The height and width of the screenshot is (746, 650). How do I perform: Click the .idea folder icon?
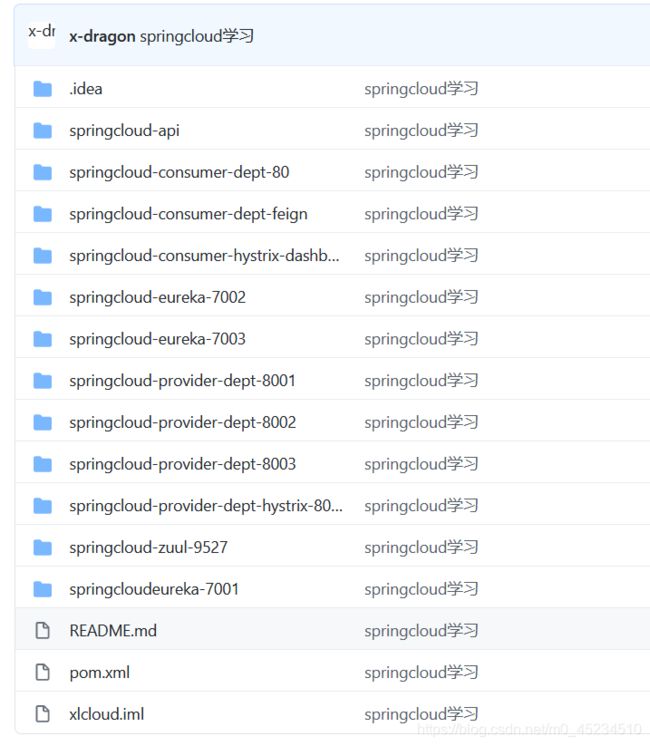43,89
